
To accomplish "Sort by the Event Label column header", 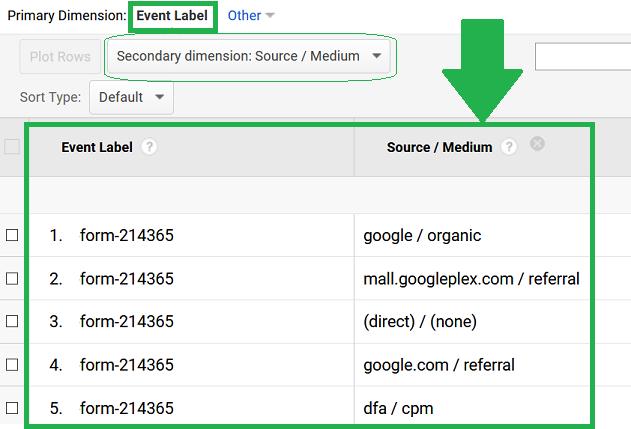I will click(x=97, y=147).
